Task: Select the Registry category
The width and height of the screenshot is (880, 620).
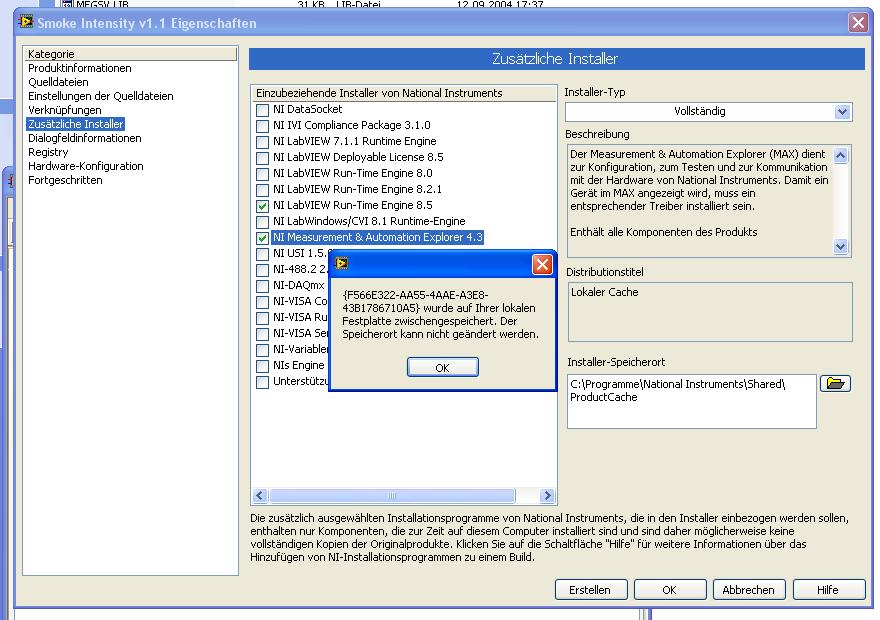Action: point(48,152)
